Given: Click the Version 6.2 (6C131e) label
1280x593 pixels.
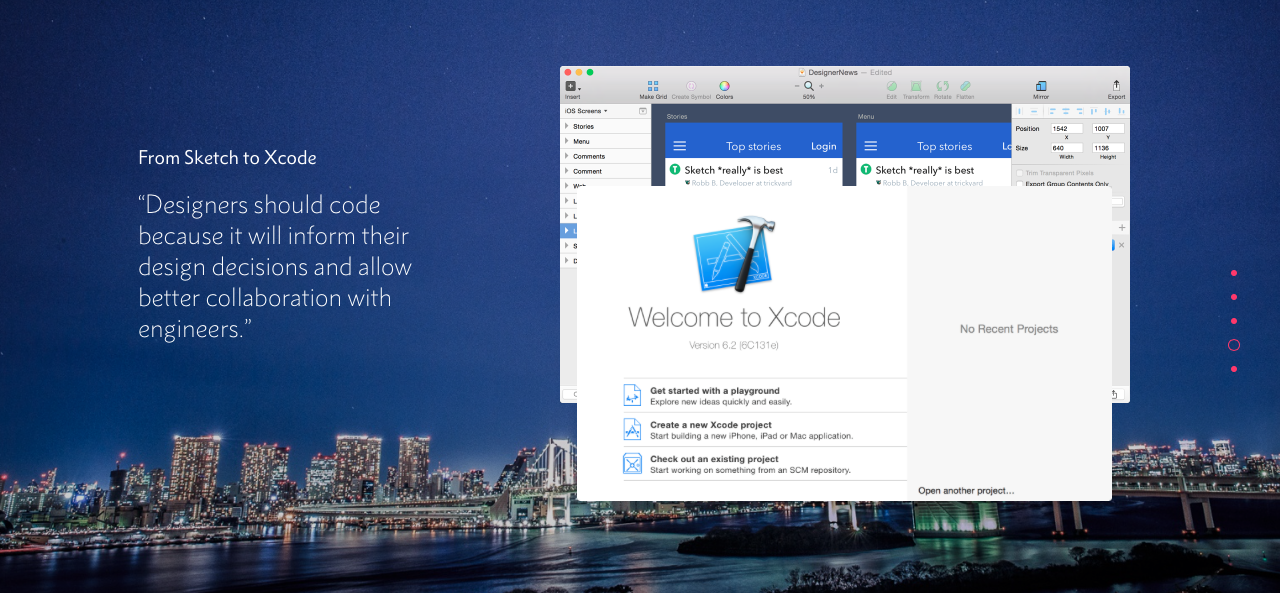Looking at the screenshot, I should click(734, 345).
